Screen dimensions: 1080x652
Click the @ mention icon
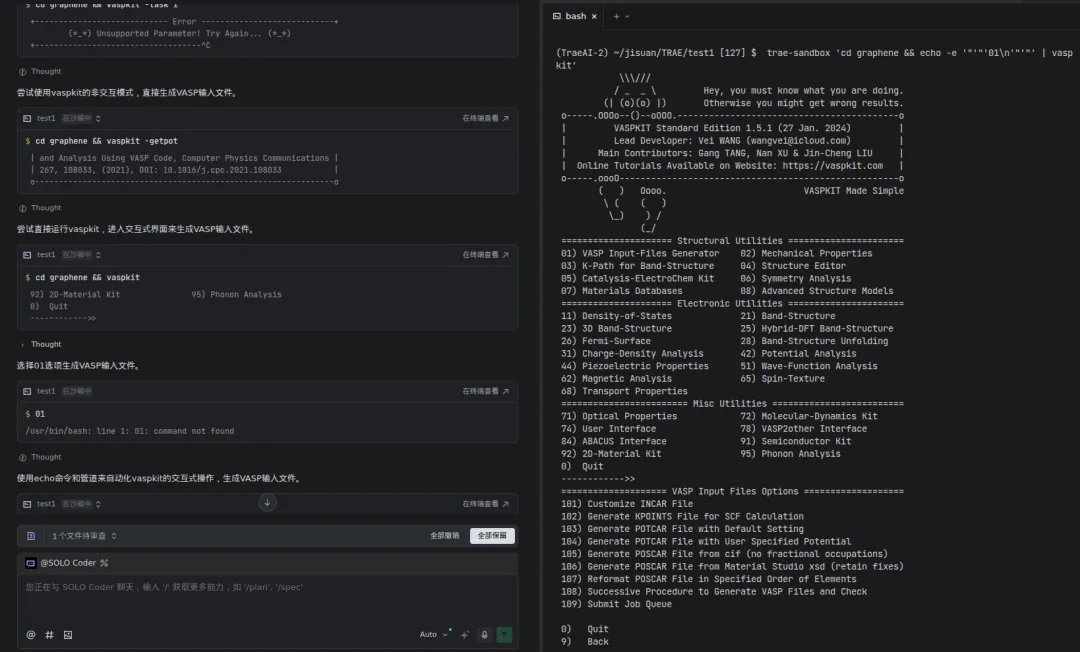30,635
